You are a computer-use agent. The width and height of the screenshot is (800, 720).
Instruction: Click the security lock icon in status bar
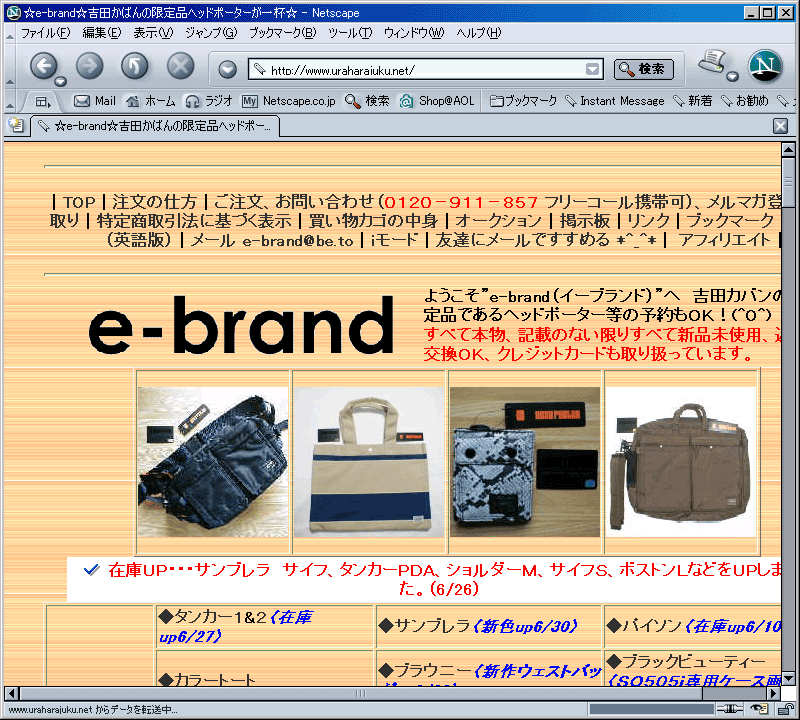click(785, 709)
